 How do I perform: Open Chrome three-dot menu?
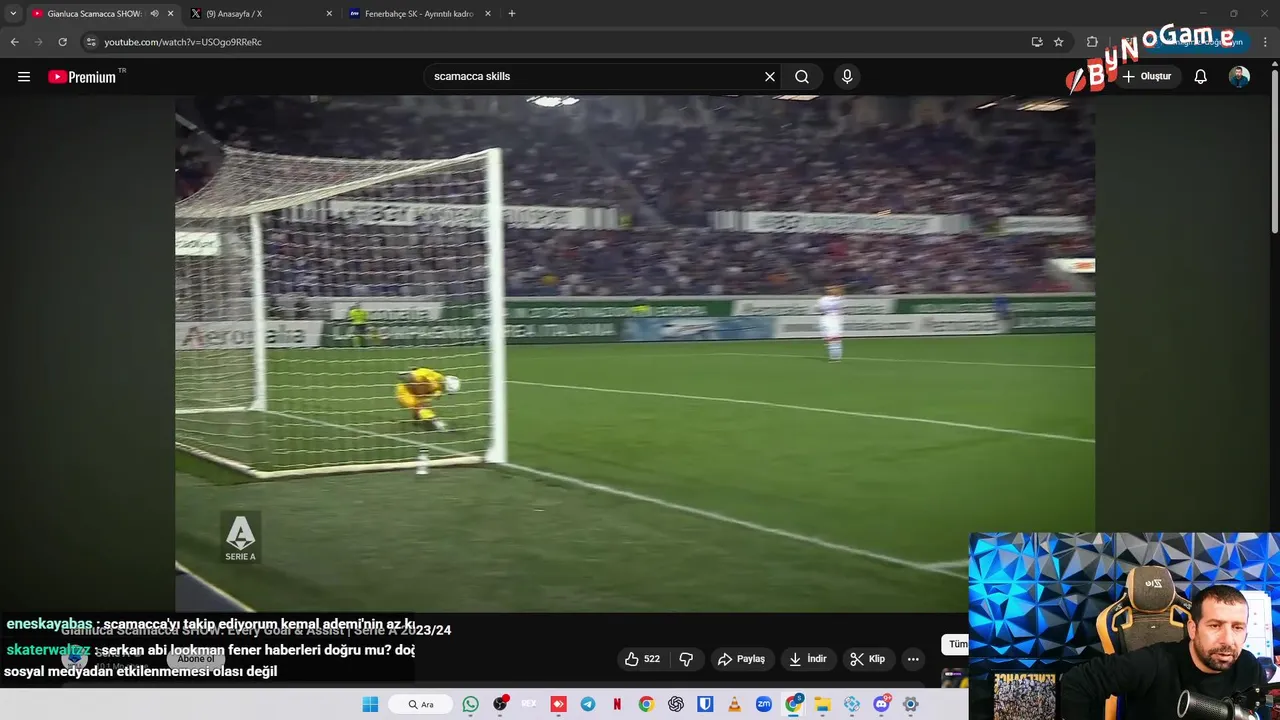click(1266, 42)
